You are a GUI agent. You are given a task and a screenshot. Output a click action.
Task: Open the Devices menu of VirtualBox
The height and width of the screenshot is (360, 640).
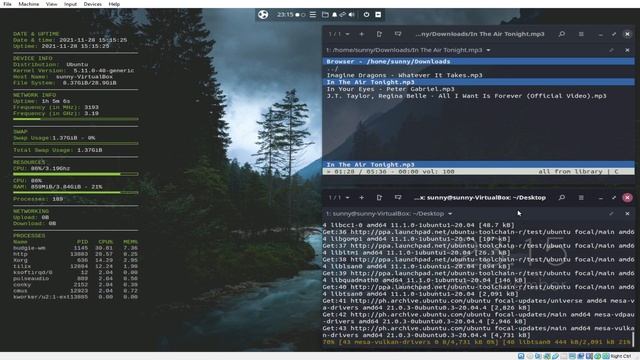[x=93, y=4]
